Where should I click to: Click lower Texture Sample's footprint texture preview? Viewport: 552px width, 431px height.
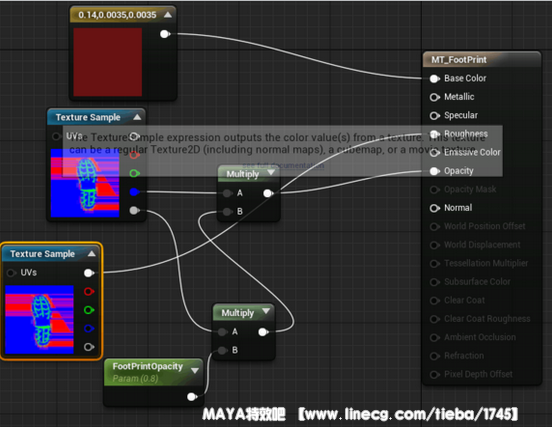39,320
